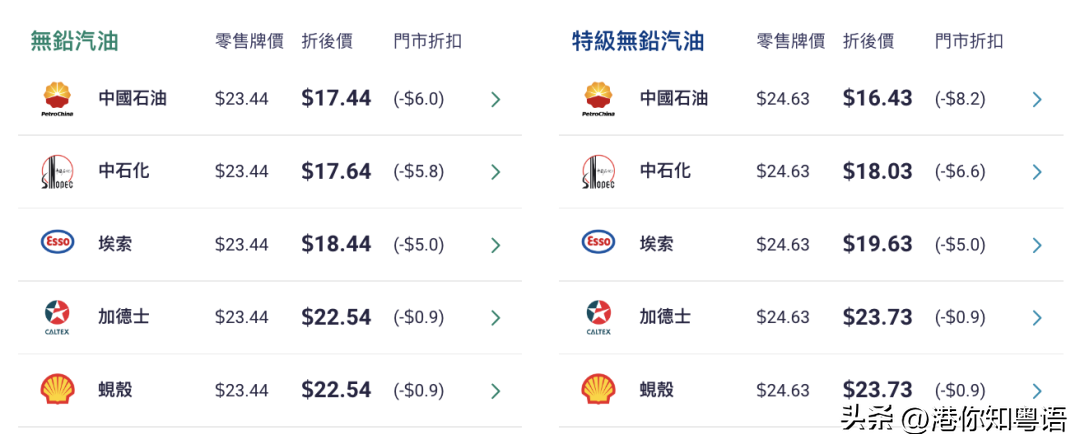The image size is (1080, 445).
Task: Open 加德士 blue chevron at $23.73
Action: point(1037,318)
